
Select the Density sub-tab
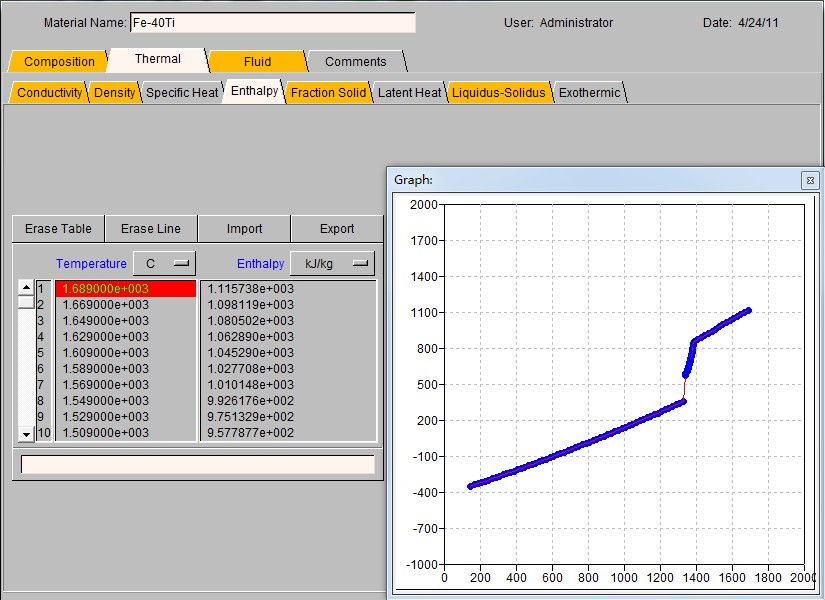pyautogui.click(x=114, y=93)
